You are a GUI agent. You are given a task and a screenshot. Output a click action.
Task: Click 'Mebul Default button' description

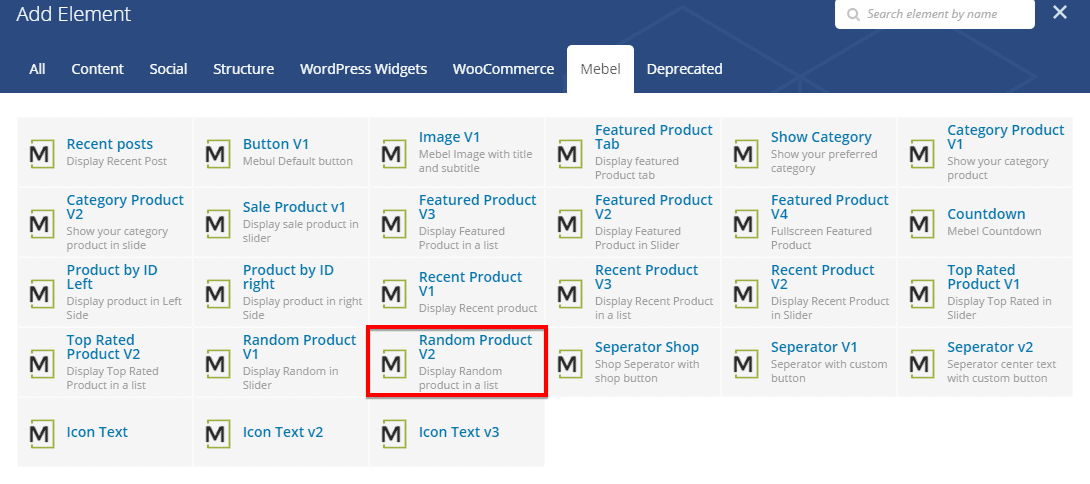click(298, 161)
